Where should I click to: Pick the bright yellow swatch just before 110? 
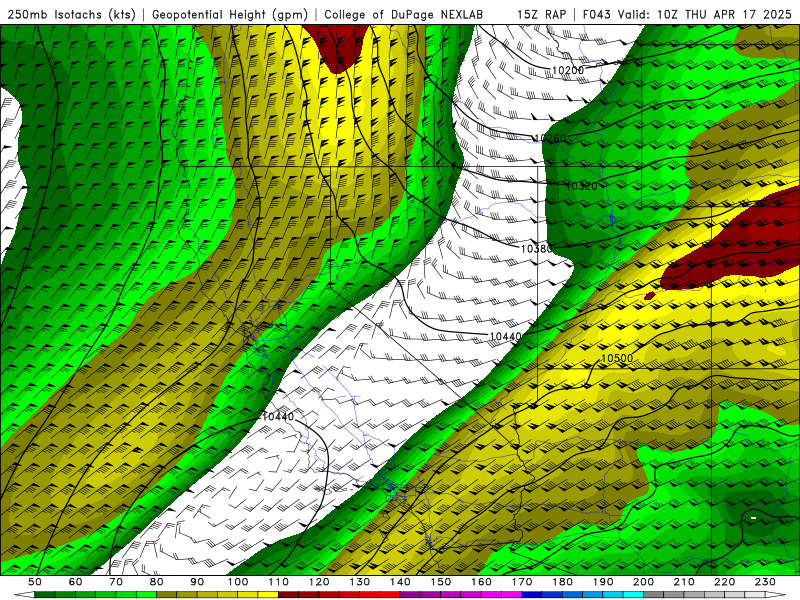[268, 595]
